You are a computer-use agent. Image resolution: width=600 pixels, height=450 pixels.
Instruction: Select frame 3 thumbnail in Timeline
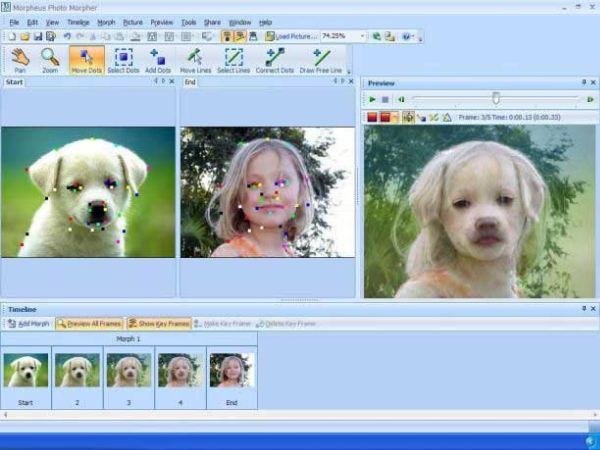129,370
